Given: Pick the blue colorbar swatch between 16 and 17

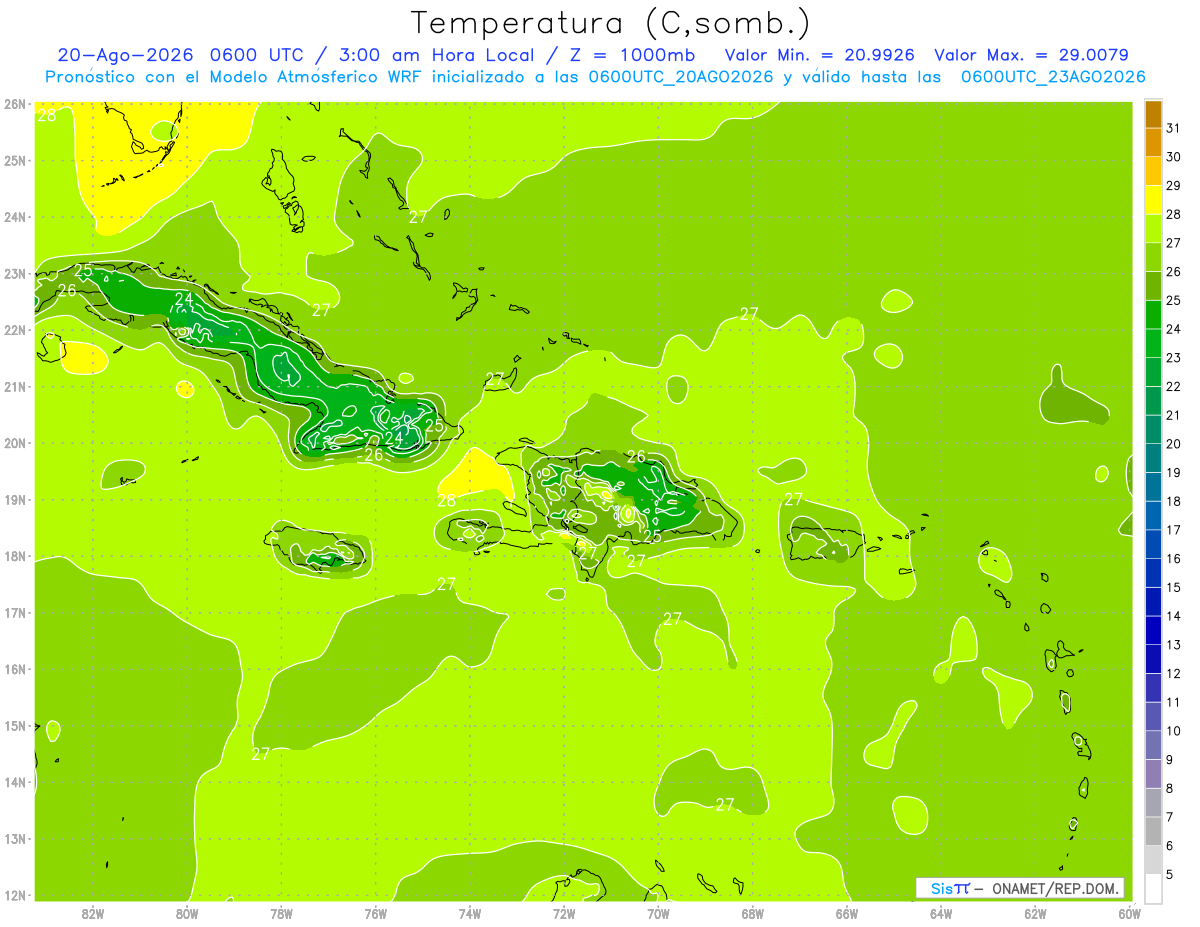Looking at the screenshot, I should (1153, 543).
